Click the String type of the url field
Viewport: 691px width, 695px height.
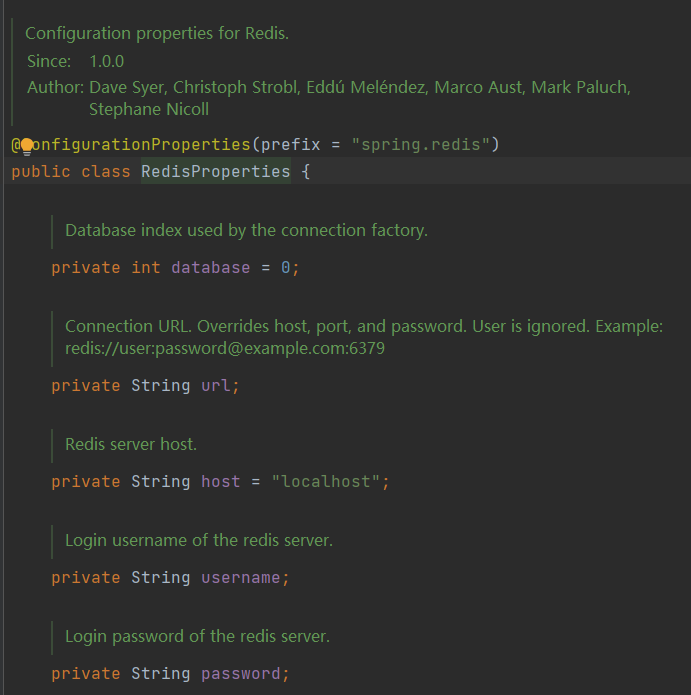(160, 386)
